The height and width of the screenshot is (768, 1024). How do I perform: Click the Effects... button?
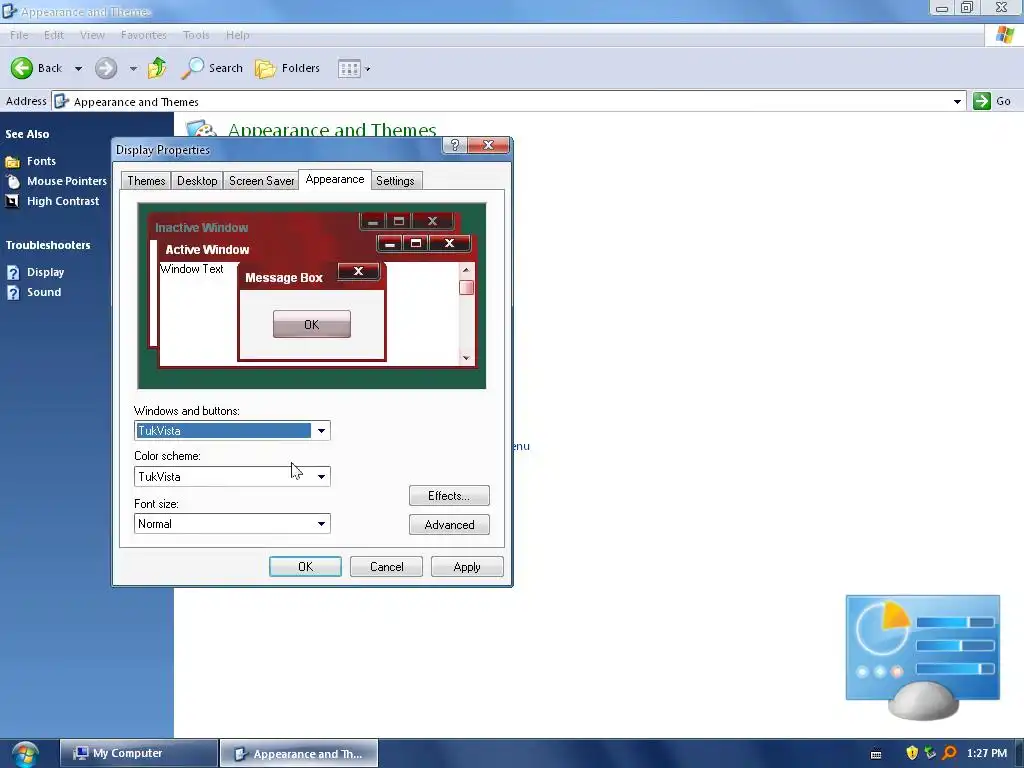click(449, 496)
